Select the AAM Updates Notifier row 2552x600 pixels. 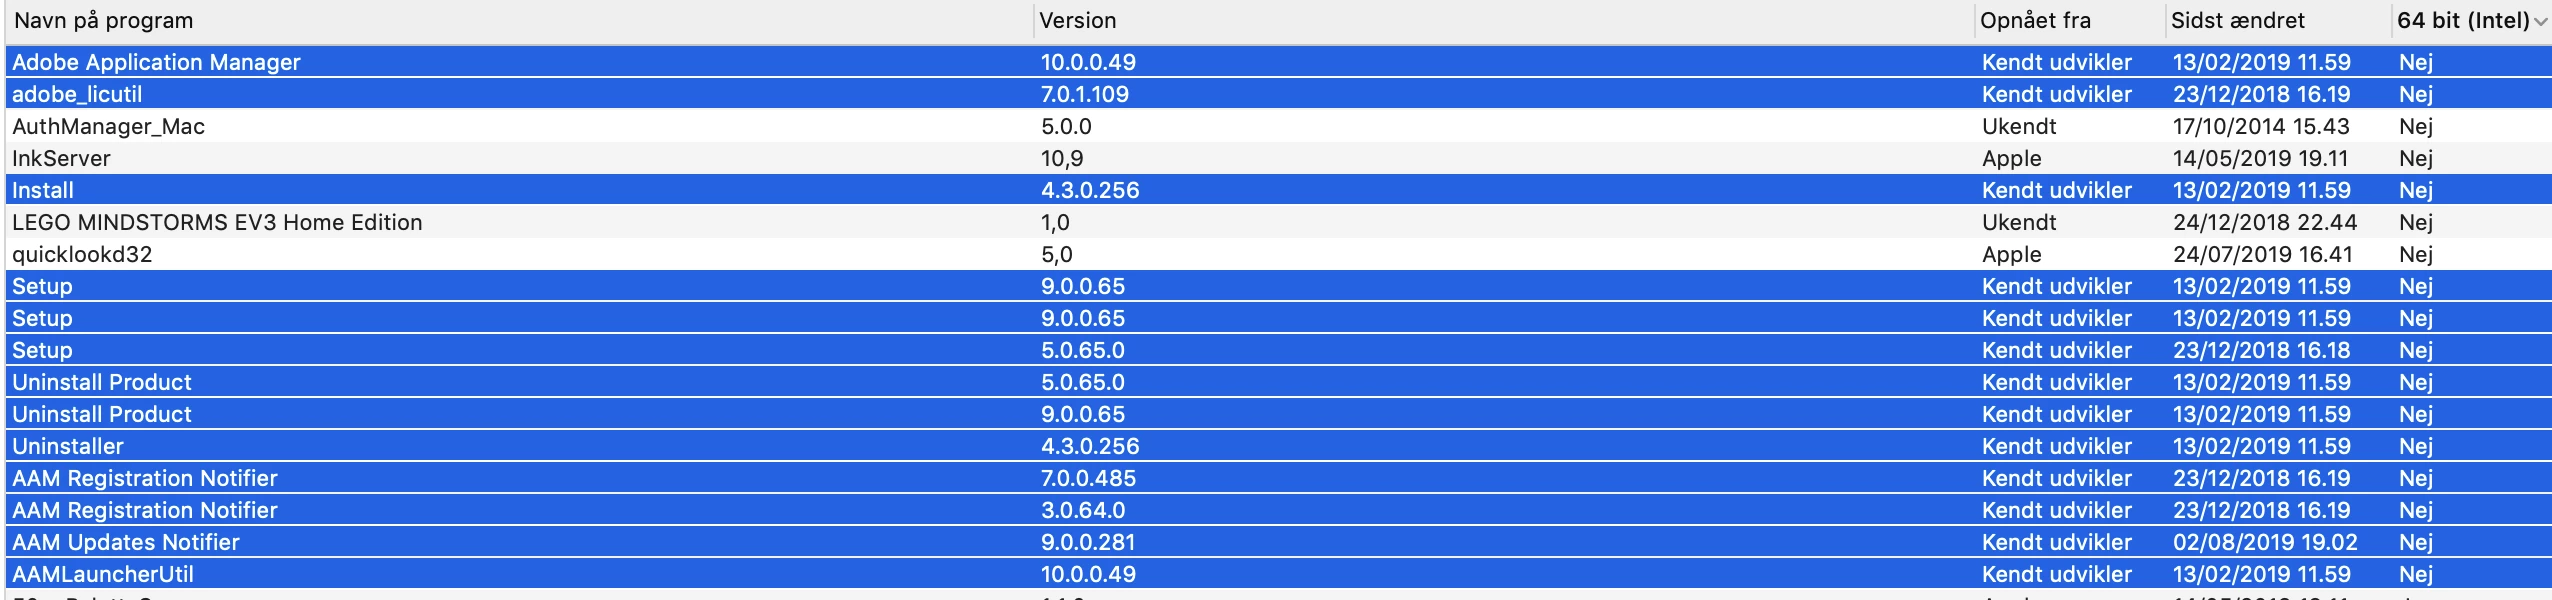(x=1279, y=542)
